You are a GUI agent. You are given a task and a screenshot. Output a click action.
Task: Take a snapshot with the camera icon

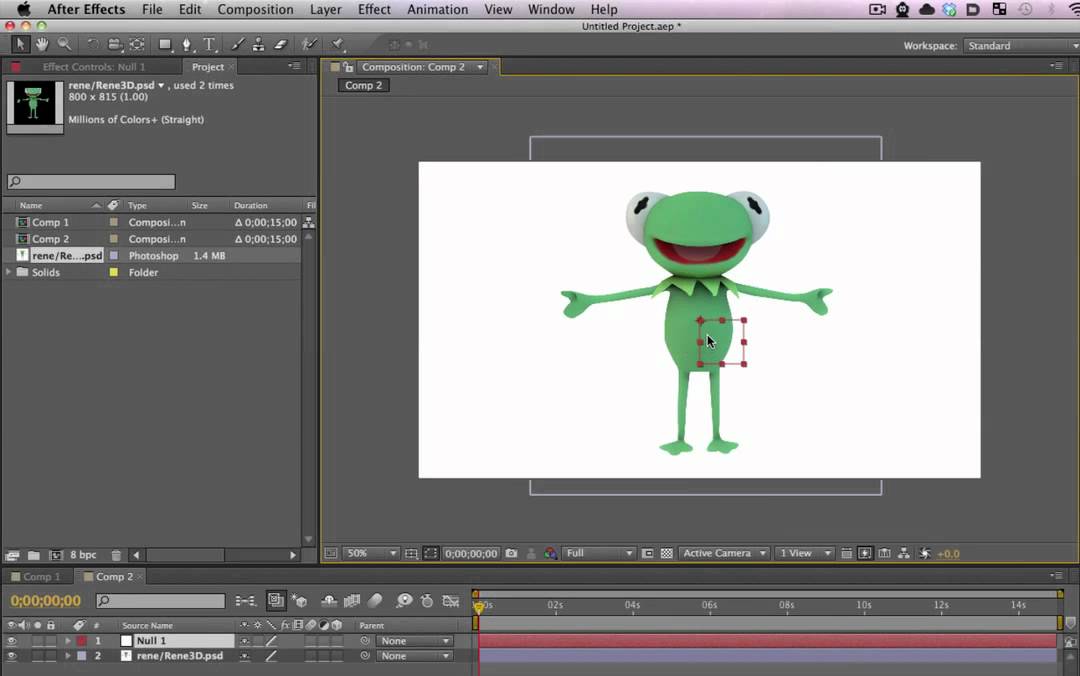(x=511, y=553)
